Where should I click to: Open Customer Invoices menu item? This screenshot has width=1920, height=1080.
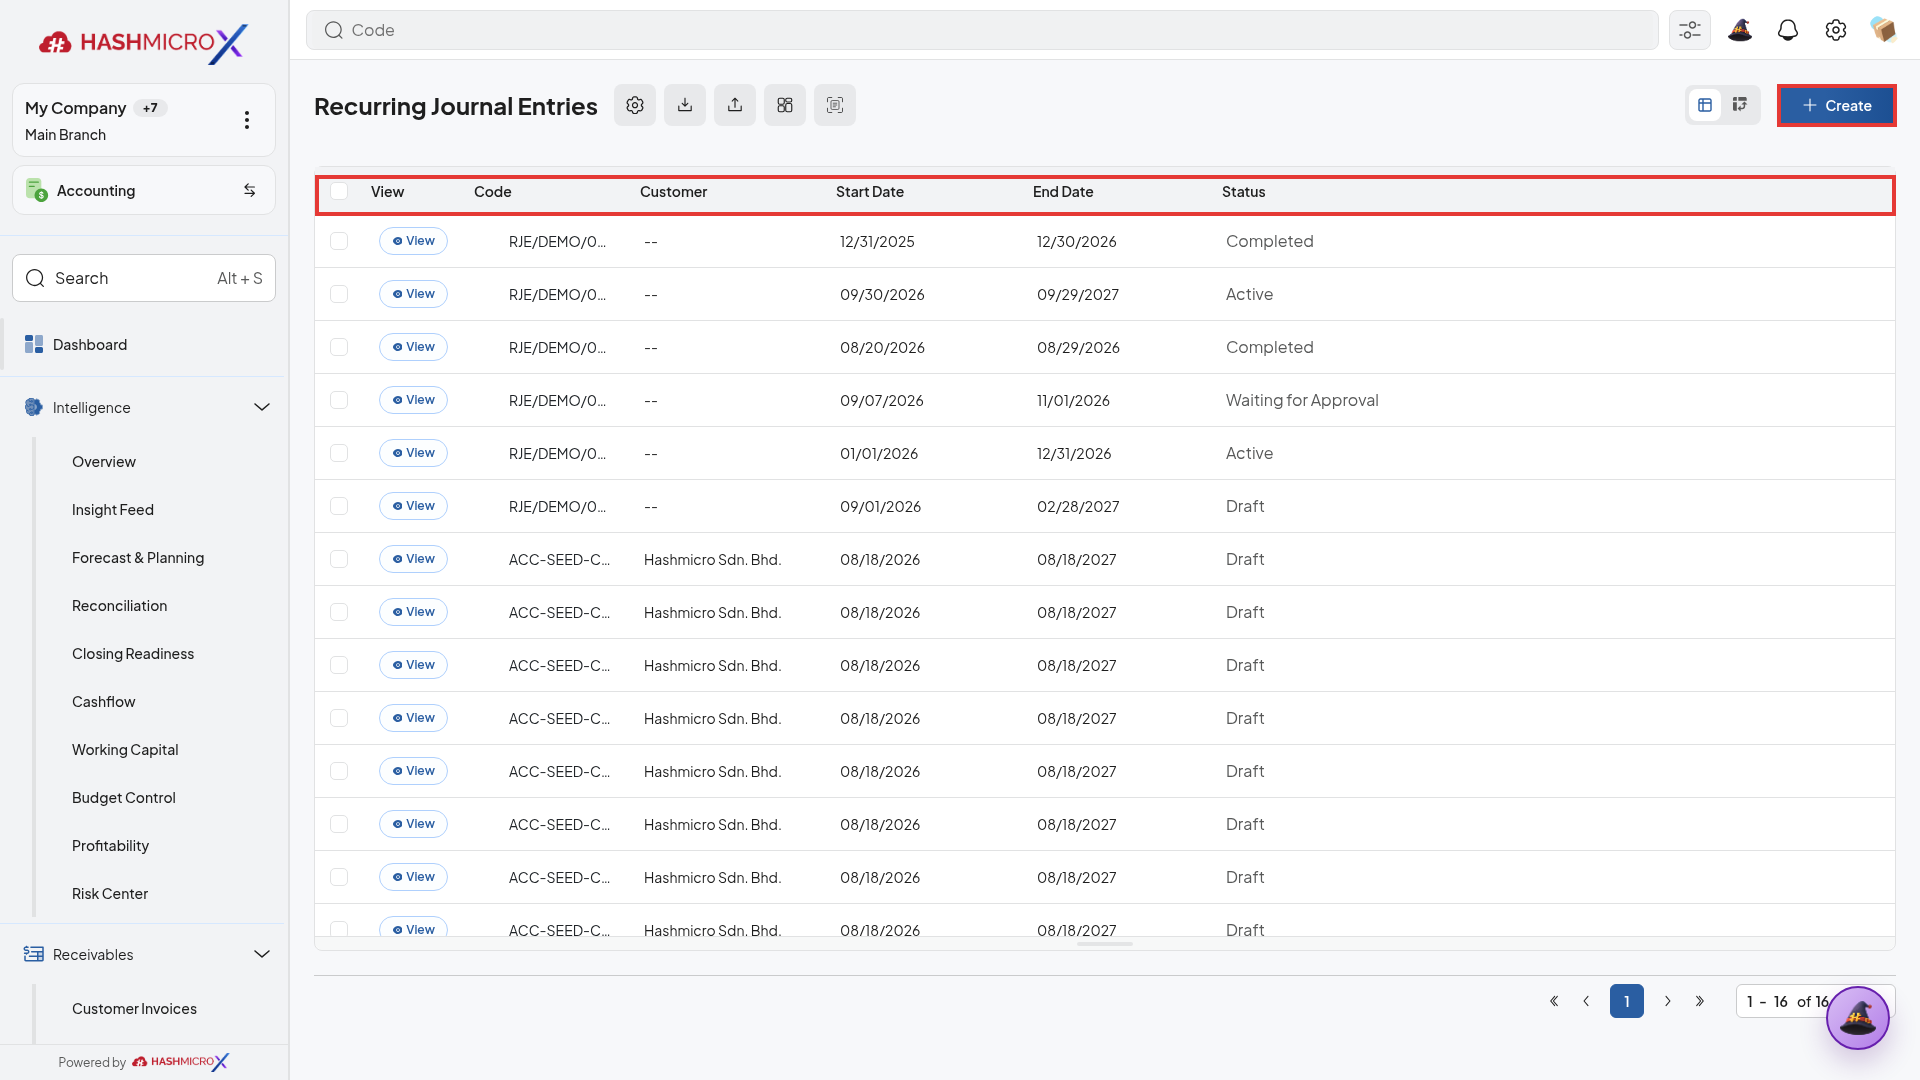click(134, 1008)
